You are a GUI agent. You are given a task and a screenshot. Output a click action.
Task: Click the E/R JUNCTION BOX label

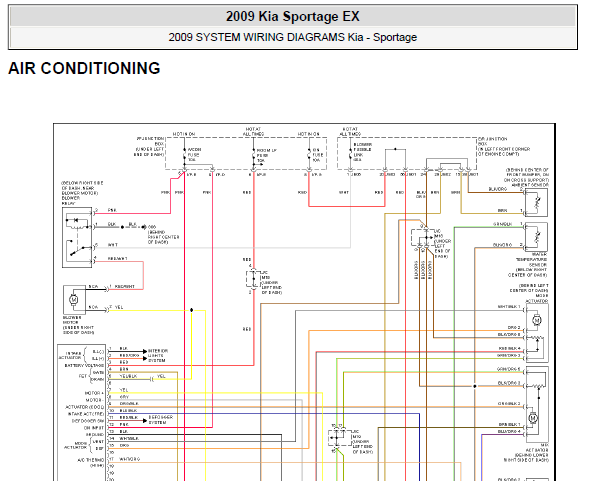pos(492,141)
